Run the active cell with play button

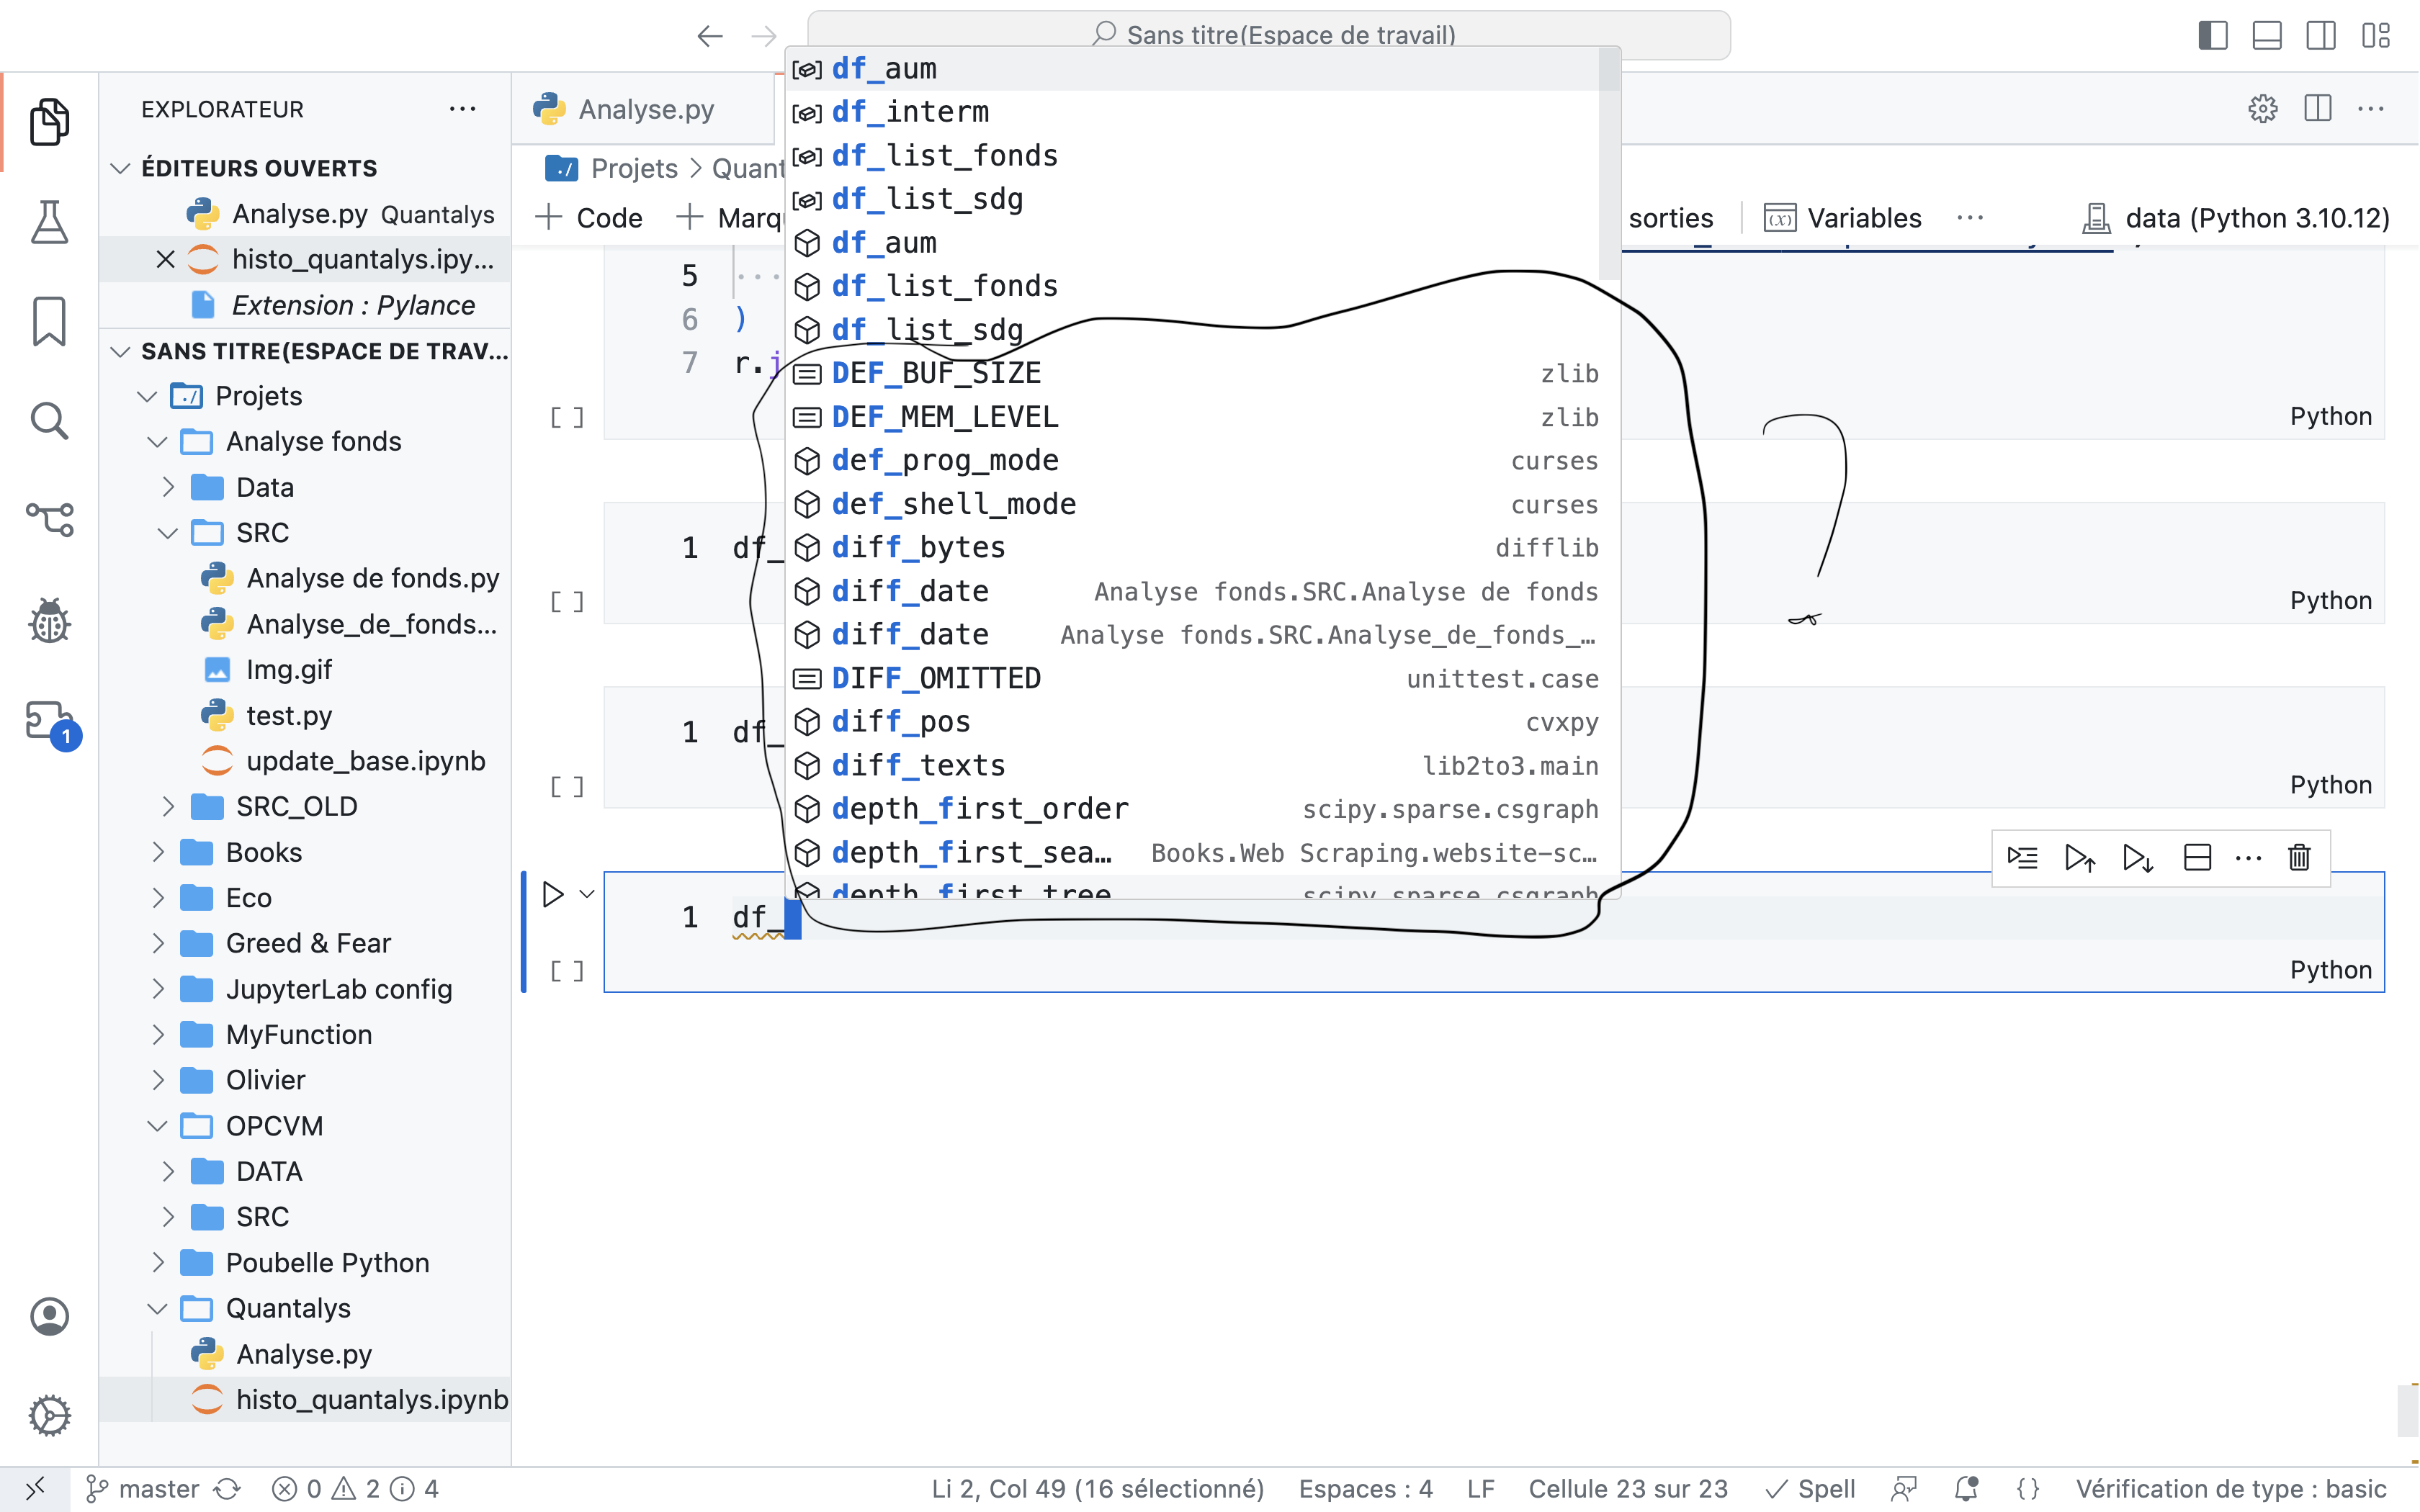click(x=552, y=894)
